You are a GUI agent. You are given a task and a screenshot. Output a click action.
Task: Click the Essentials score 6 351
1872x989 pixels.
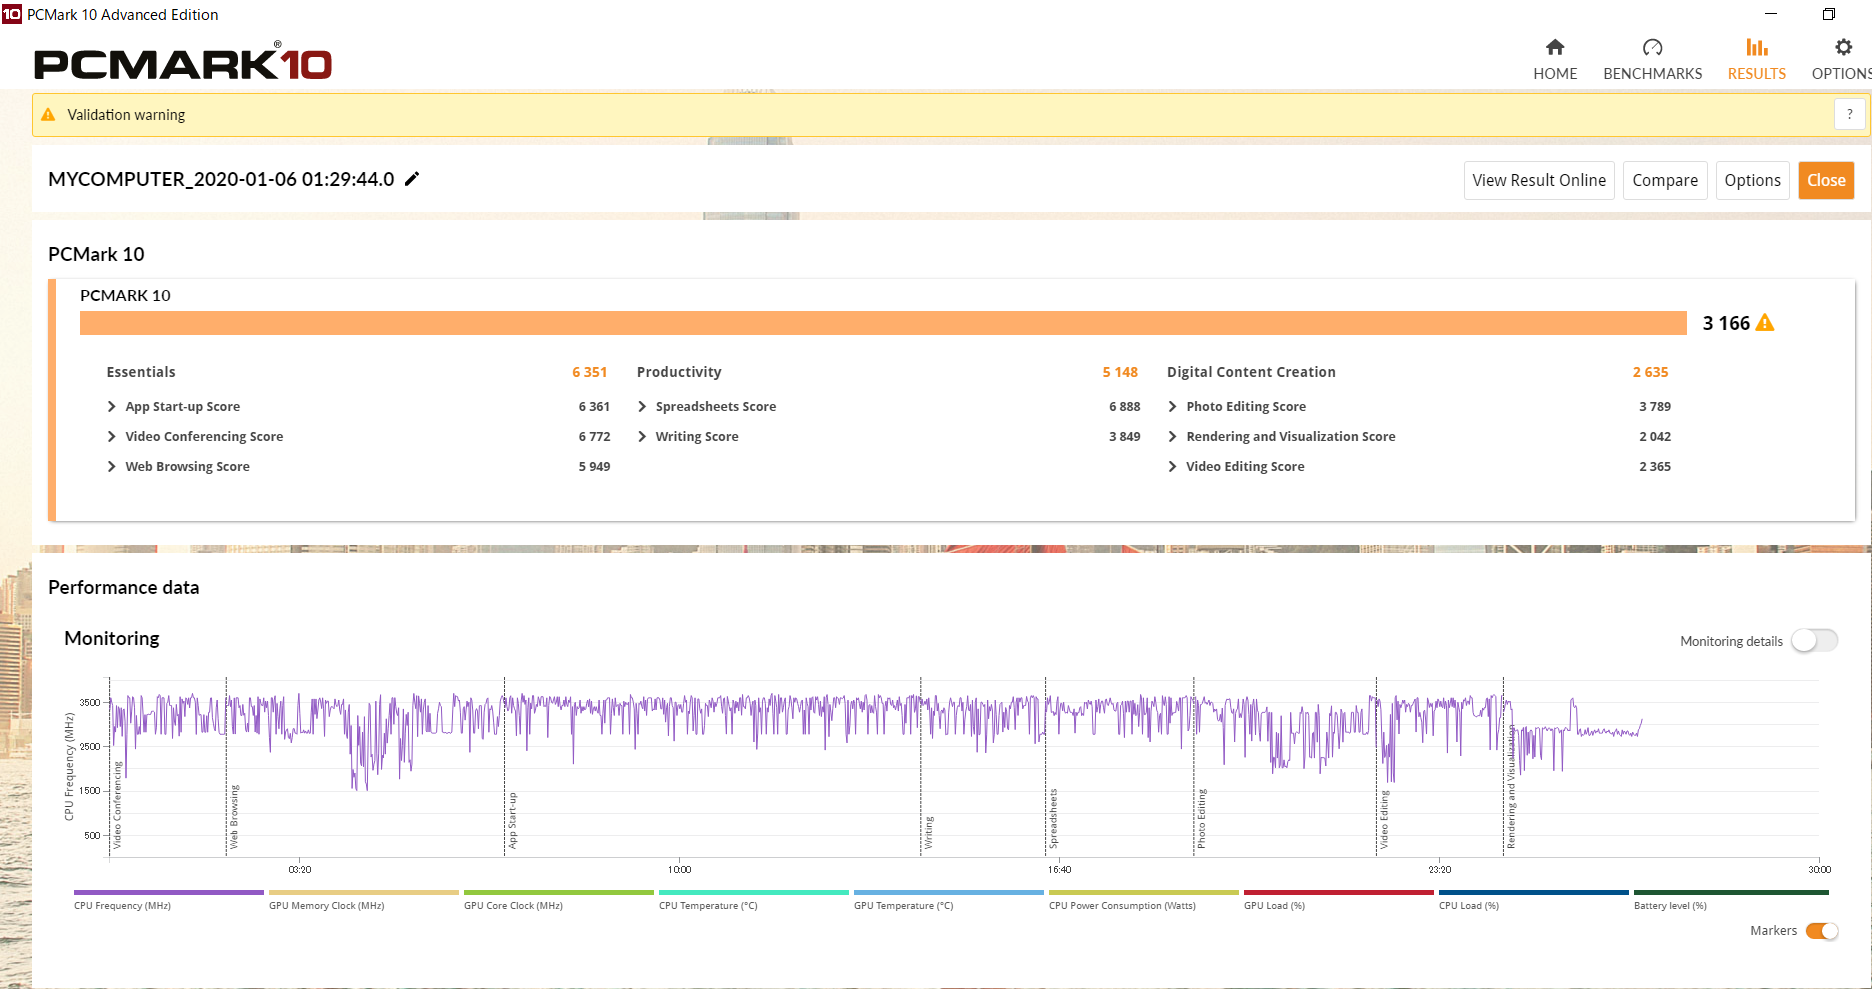[590, 372]
